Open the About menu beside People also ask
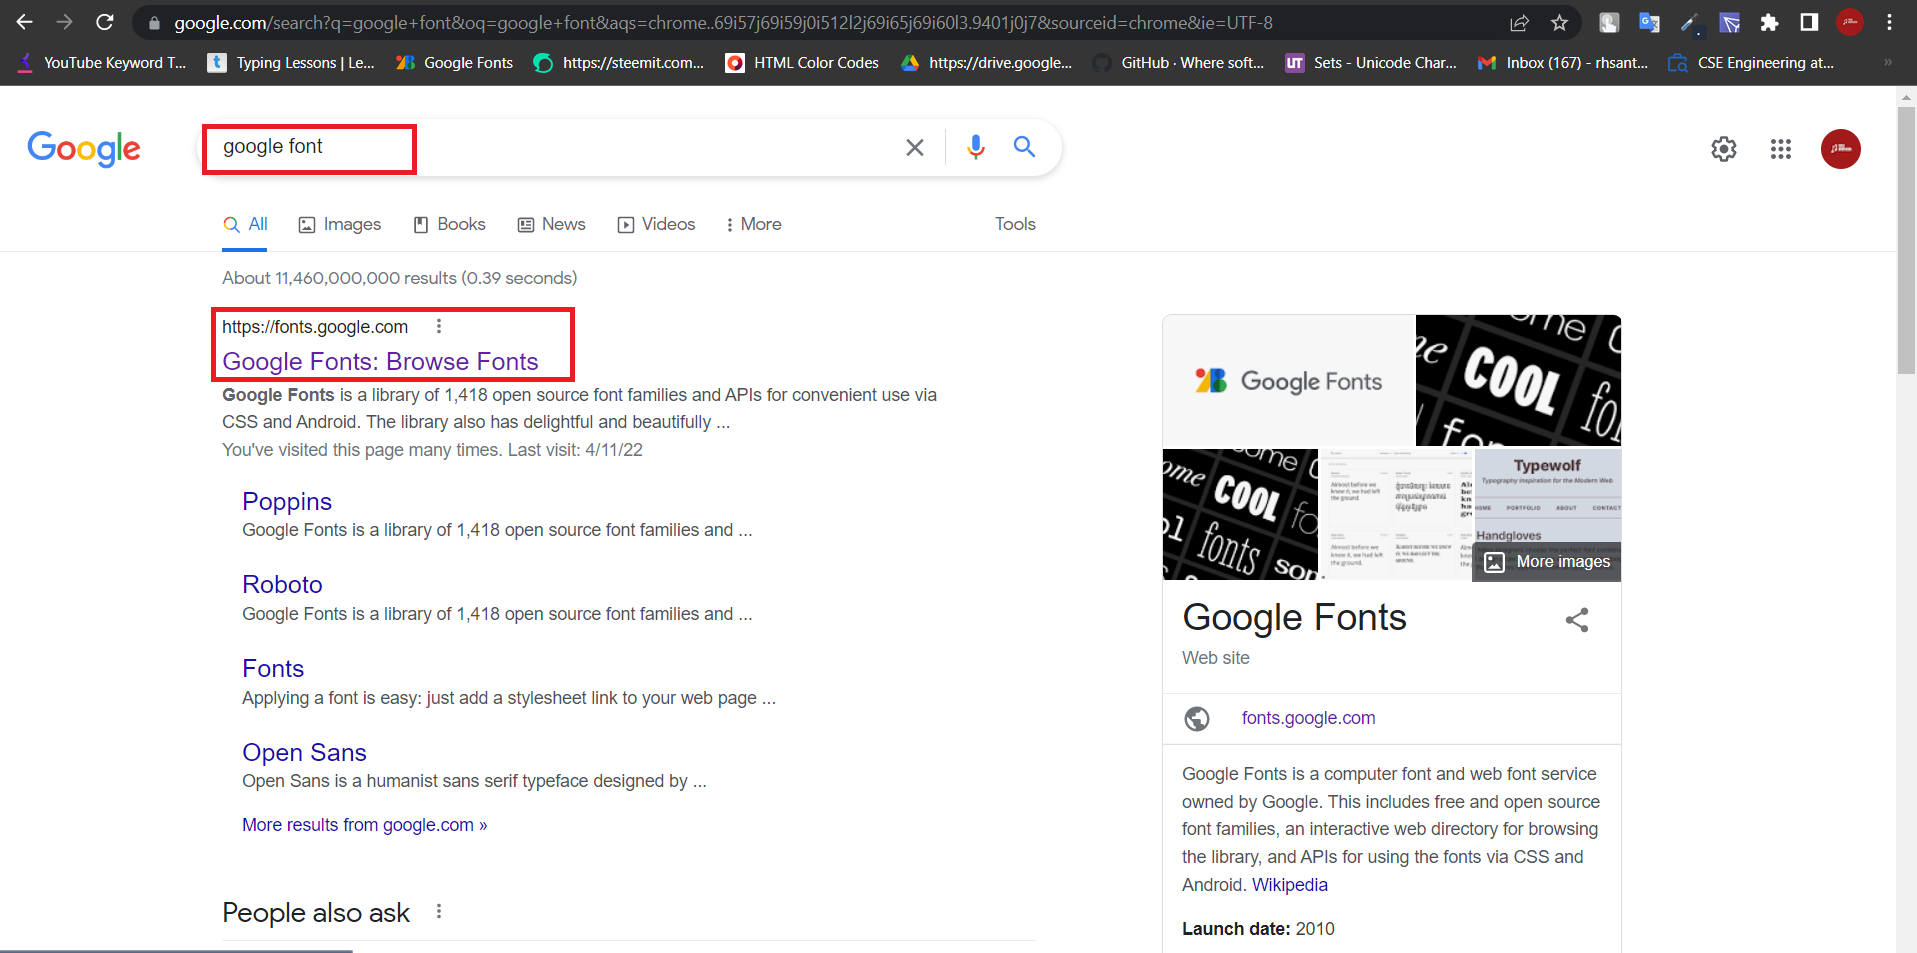The height and width of the screenshot is (953, 1917). click(439, 911)
